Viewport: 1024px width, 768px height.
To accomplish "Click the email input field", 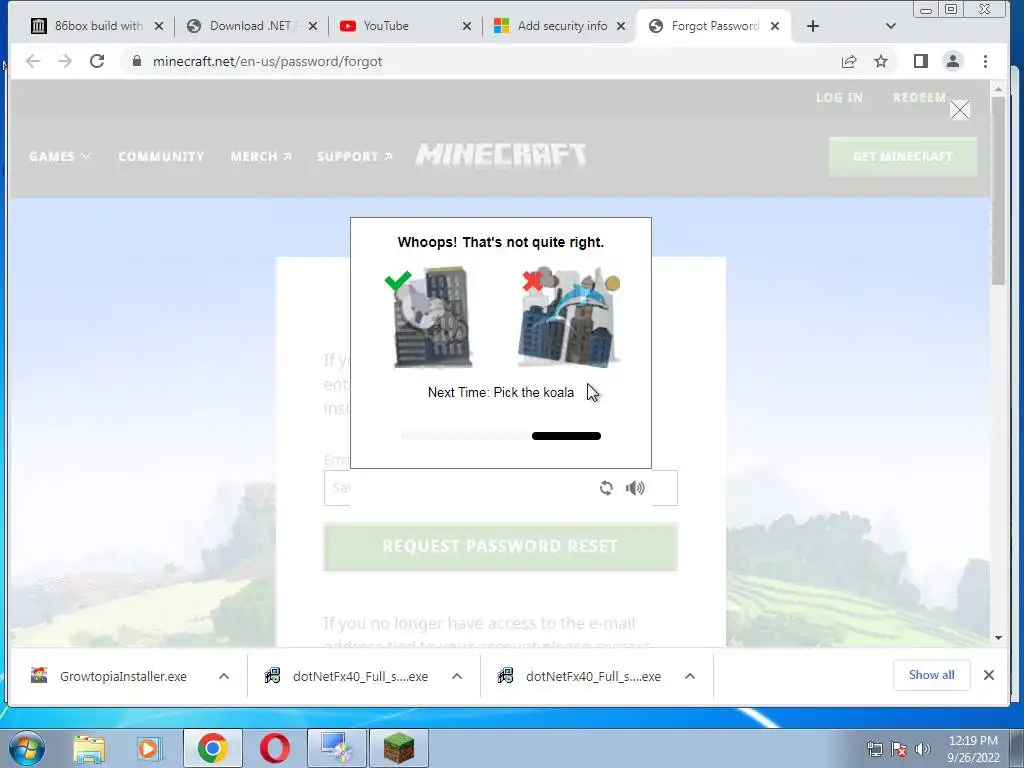I will (501, 488).
